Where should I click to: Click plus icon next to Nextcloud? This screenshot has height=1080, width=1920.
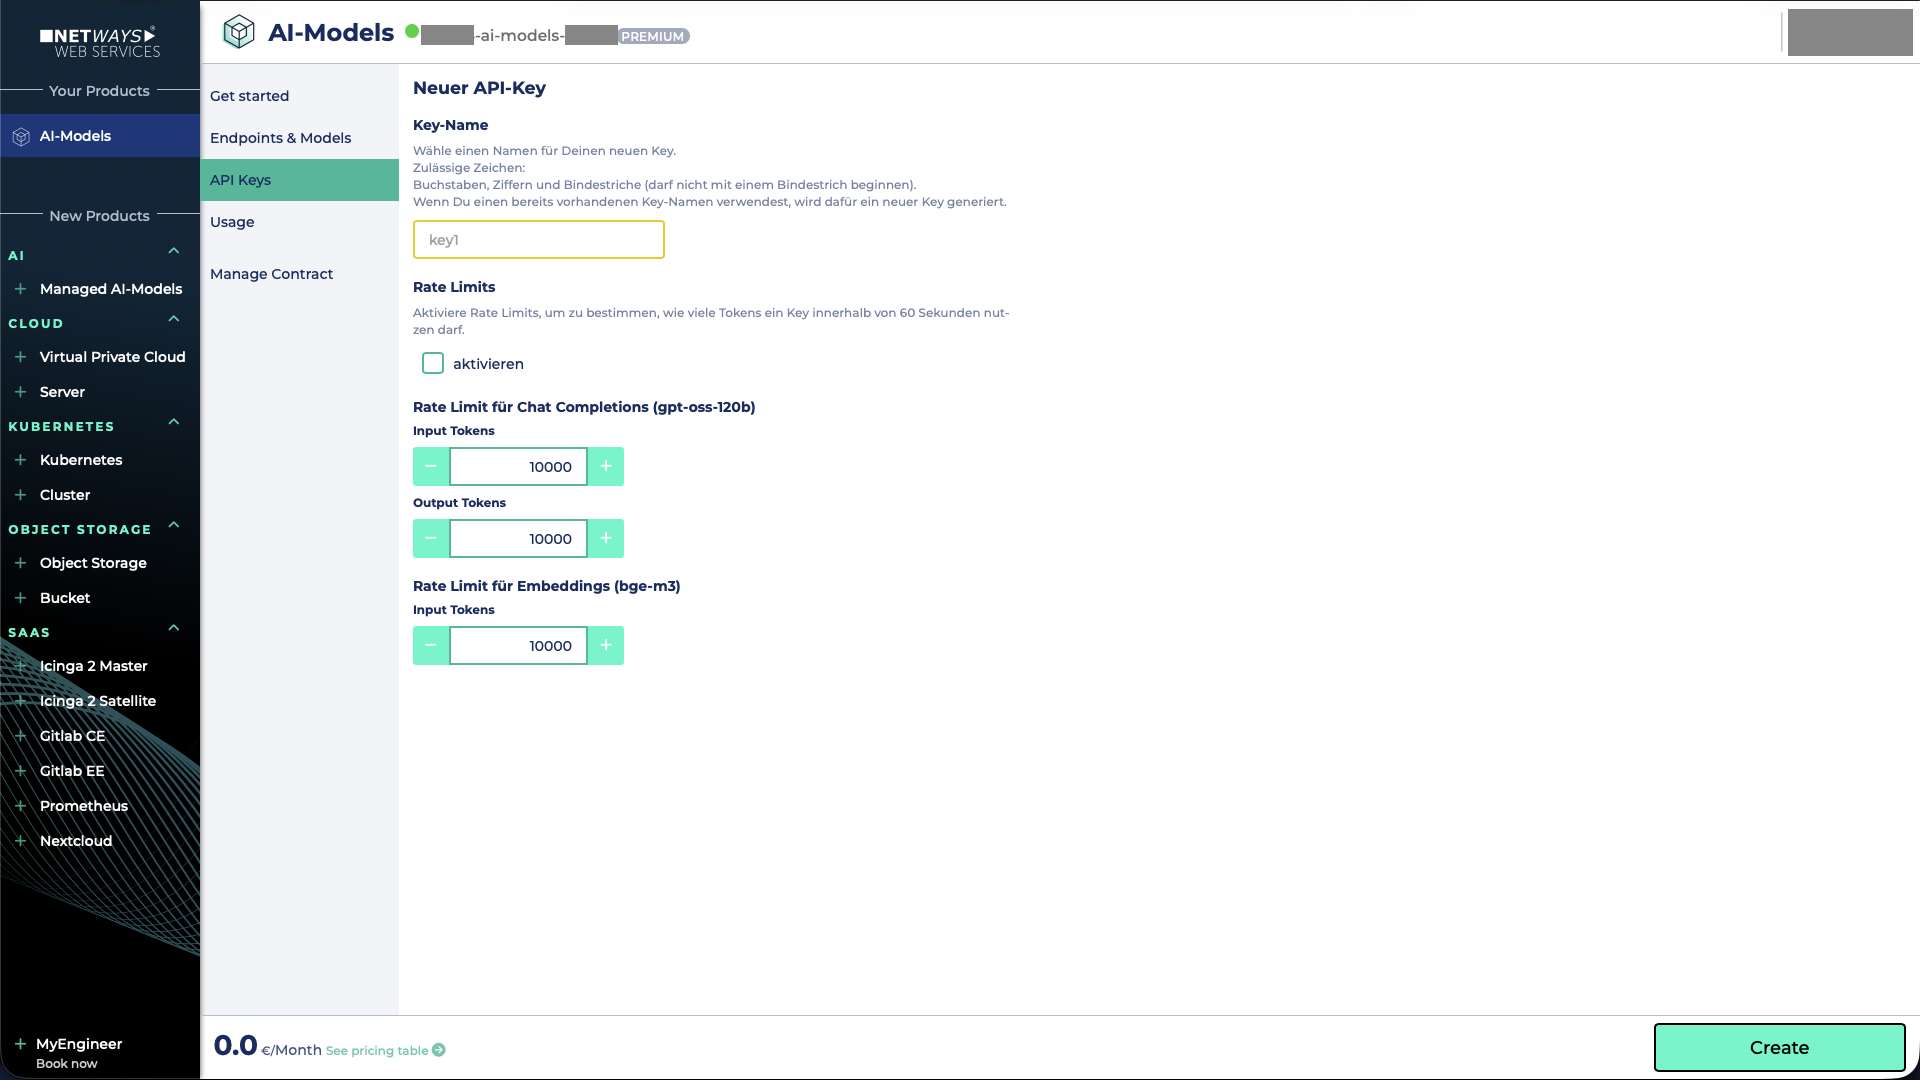coord(20,841)
